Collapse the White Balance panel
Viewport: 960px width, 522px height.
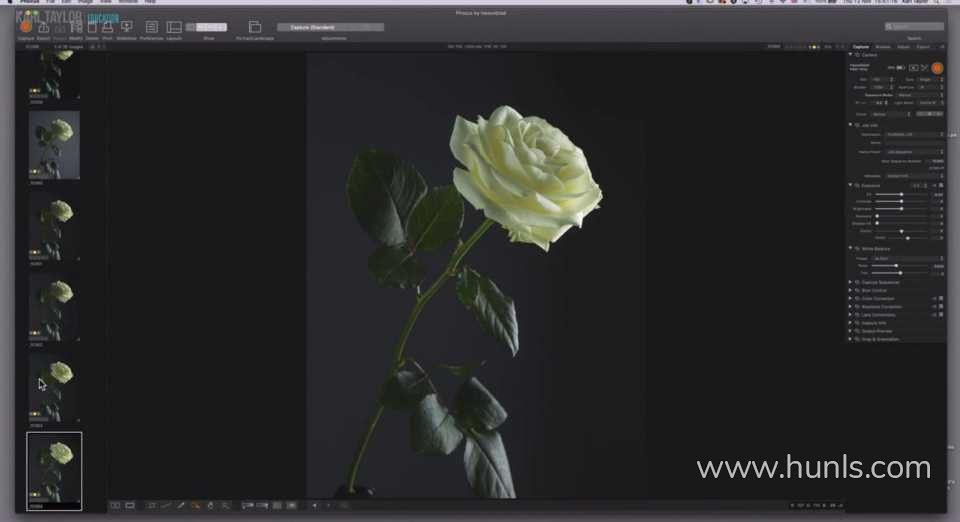[x=850, y=248]
